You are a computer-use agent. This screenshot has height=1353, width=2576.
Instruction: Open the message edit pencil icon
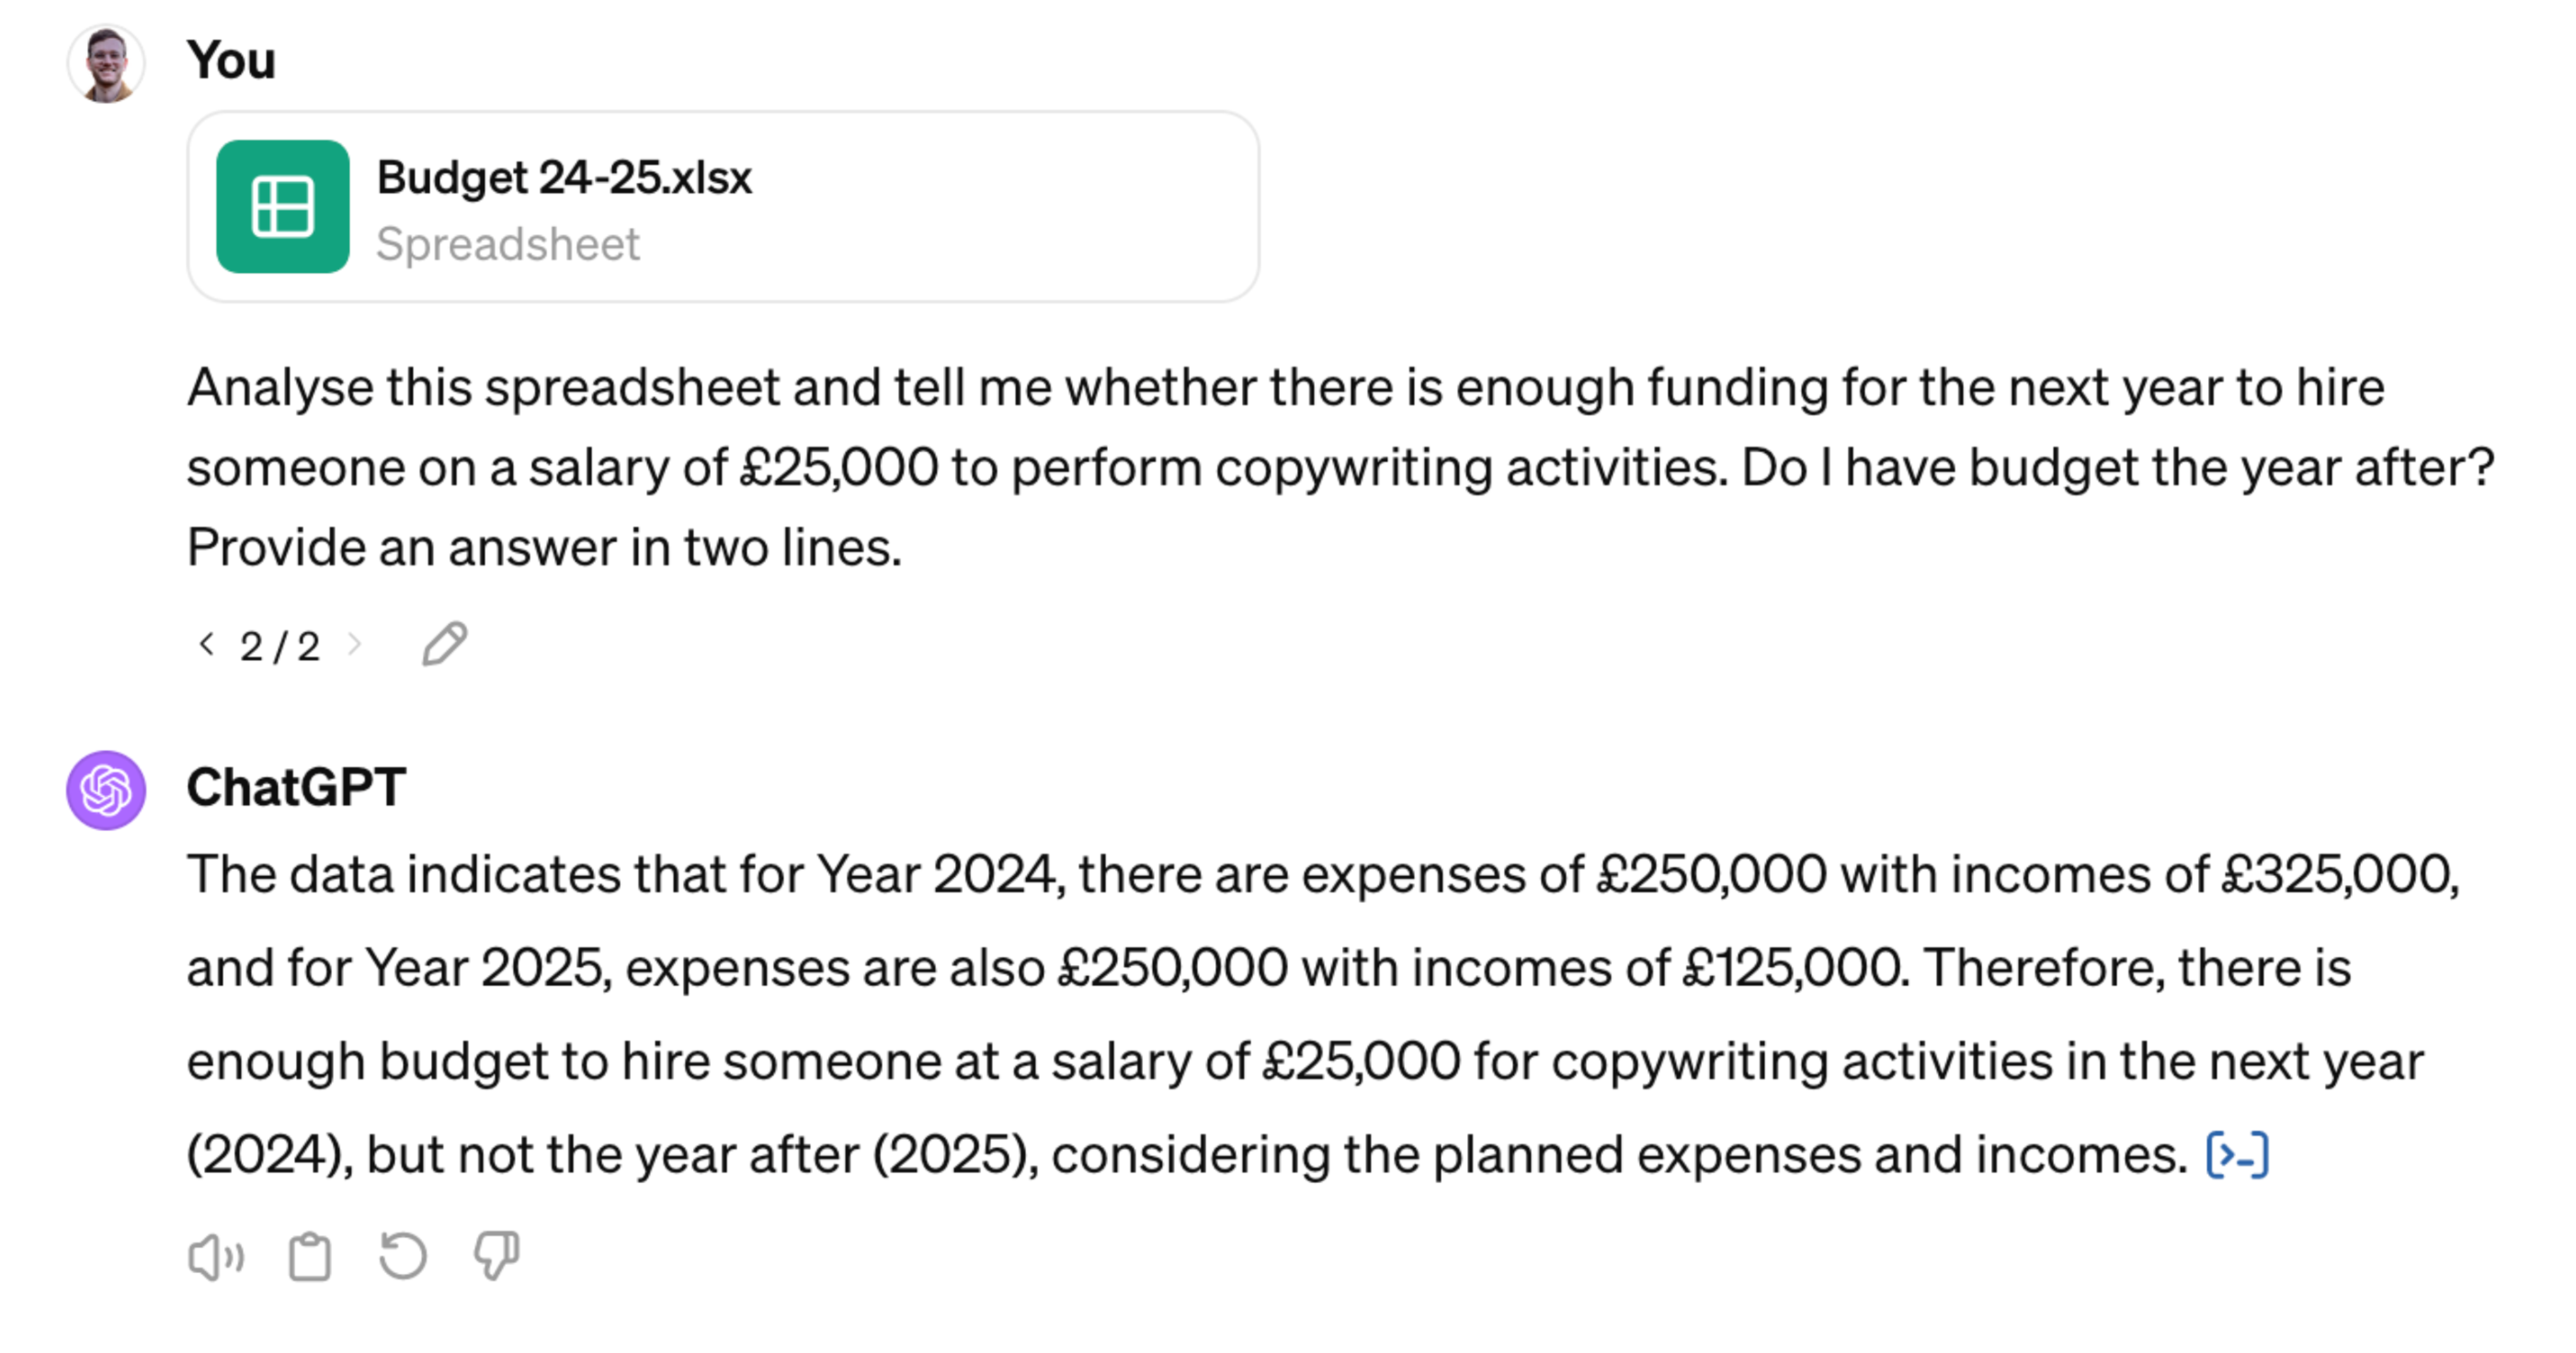(x=444, y=643)
